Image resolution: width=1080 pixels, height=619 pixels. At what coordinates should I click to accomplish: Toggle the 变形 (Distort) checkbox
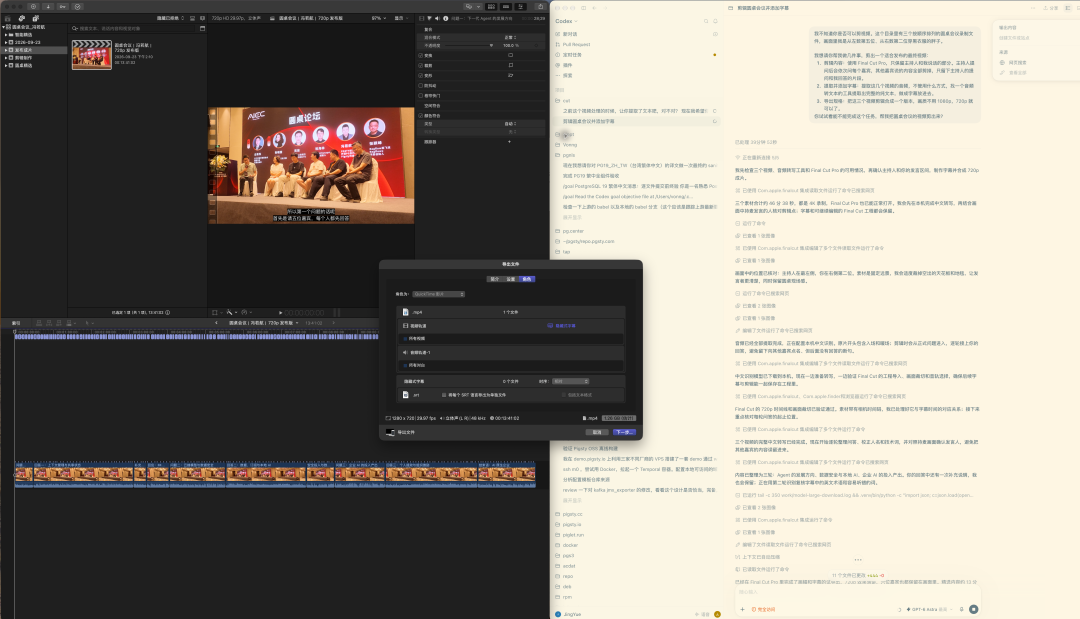(421, 76)
